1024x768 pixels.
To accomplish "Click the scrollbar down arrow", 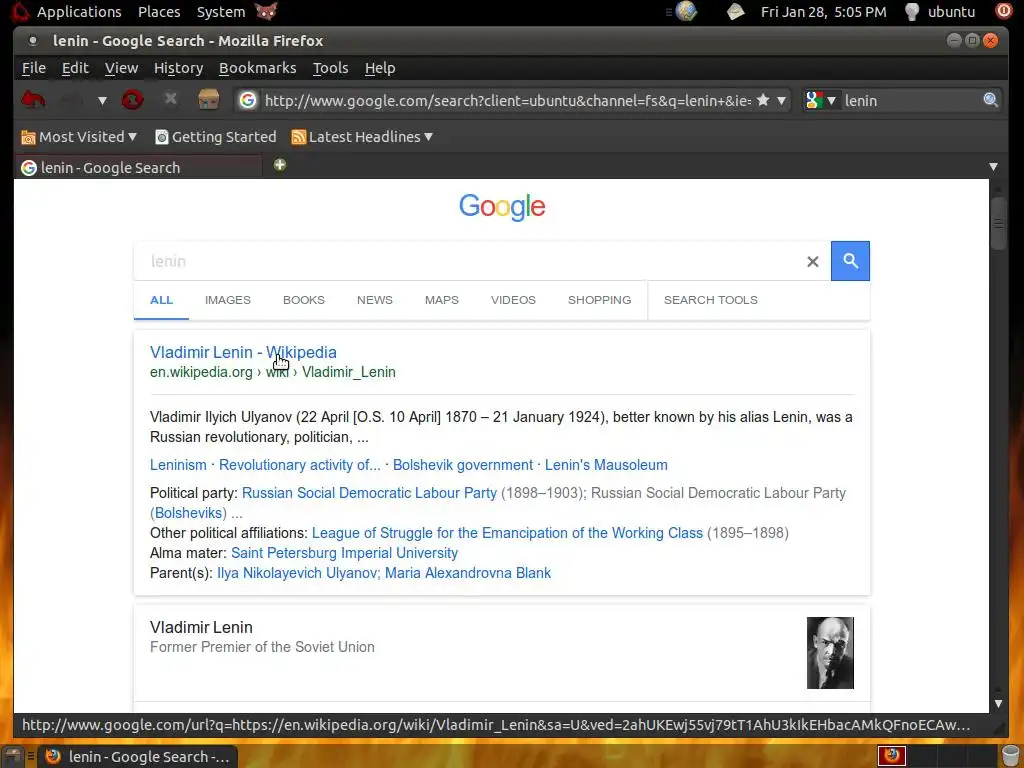I will point(999,703).
